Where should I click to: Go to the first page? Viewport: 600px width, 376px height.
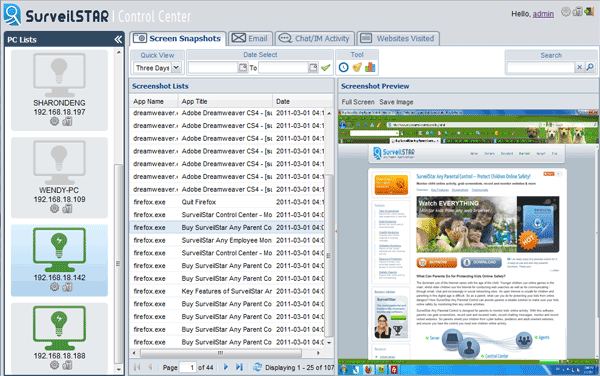tap(137, 367)
